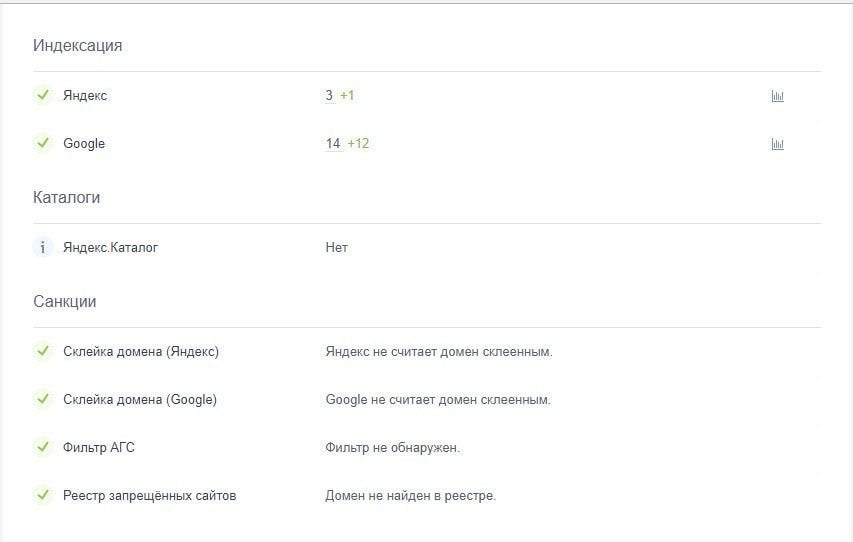Click the checkmark for Склейка домена (Google)
Viewport: 853px width, 542px height.
[x=43, y=399]
